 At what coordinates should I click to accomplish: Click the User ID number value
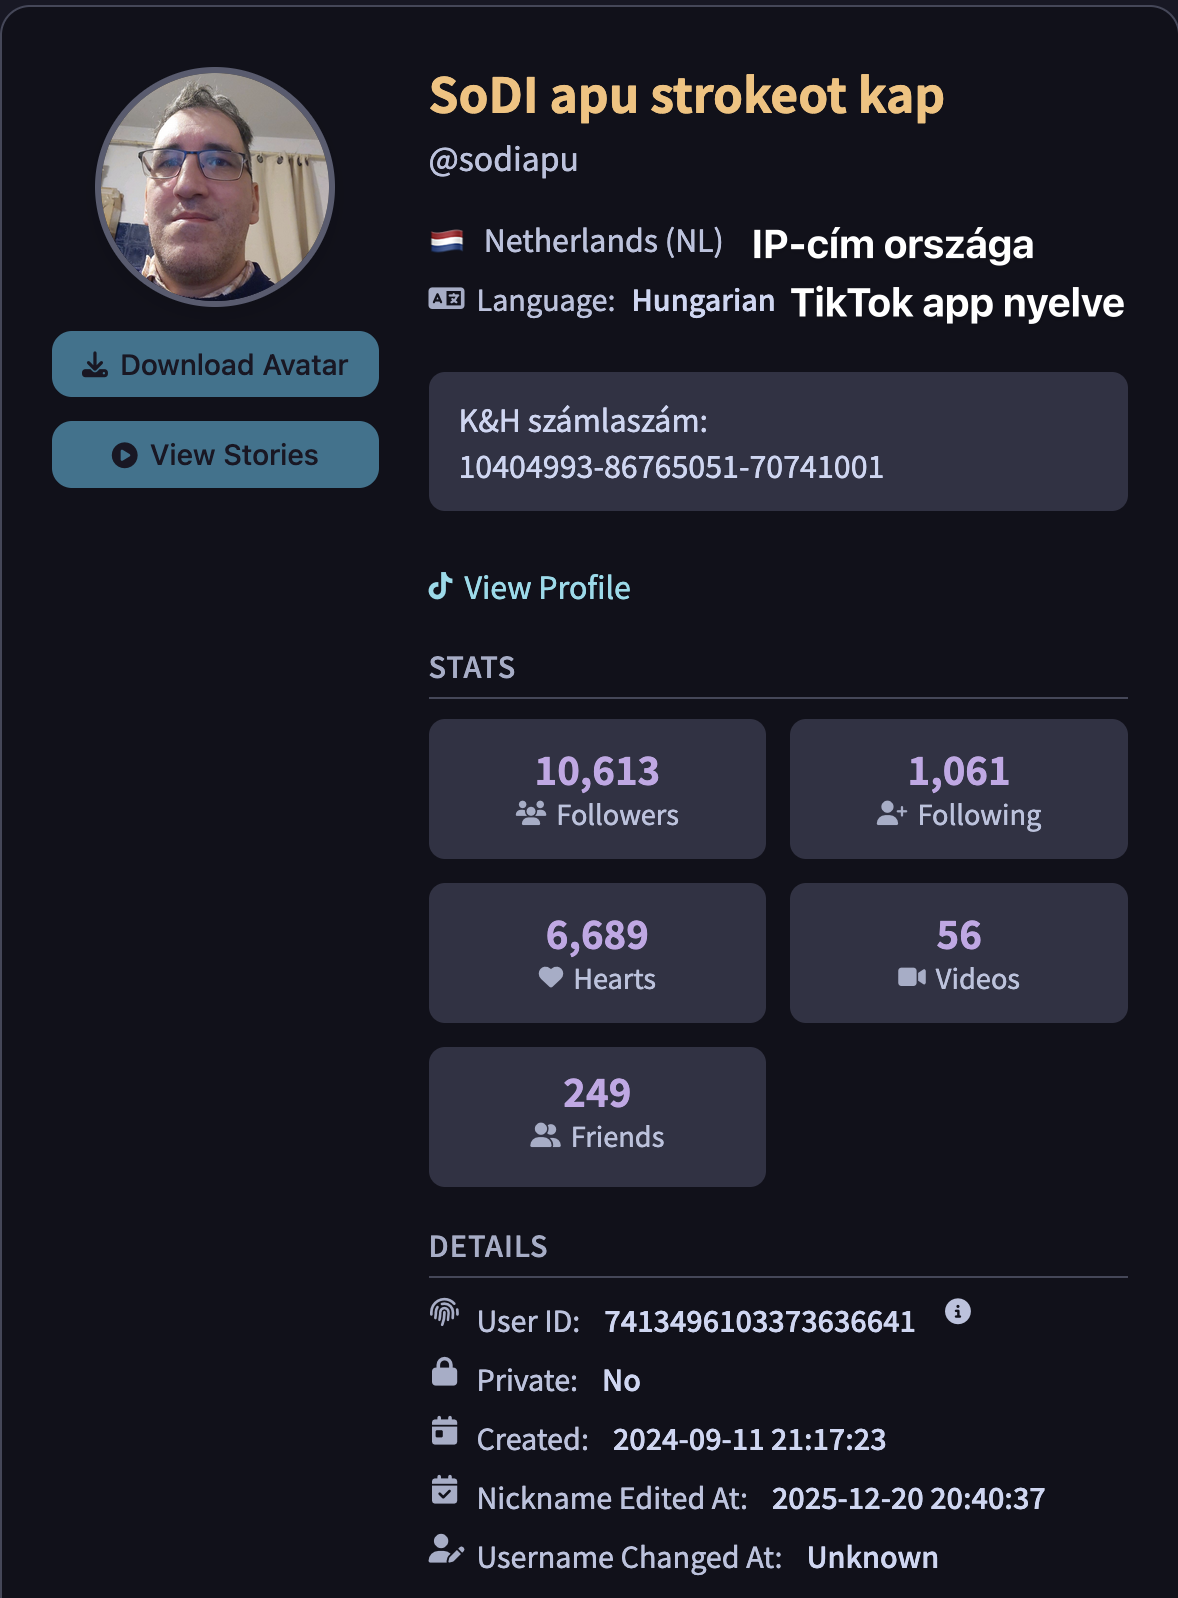click(x=759, y=1322)
